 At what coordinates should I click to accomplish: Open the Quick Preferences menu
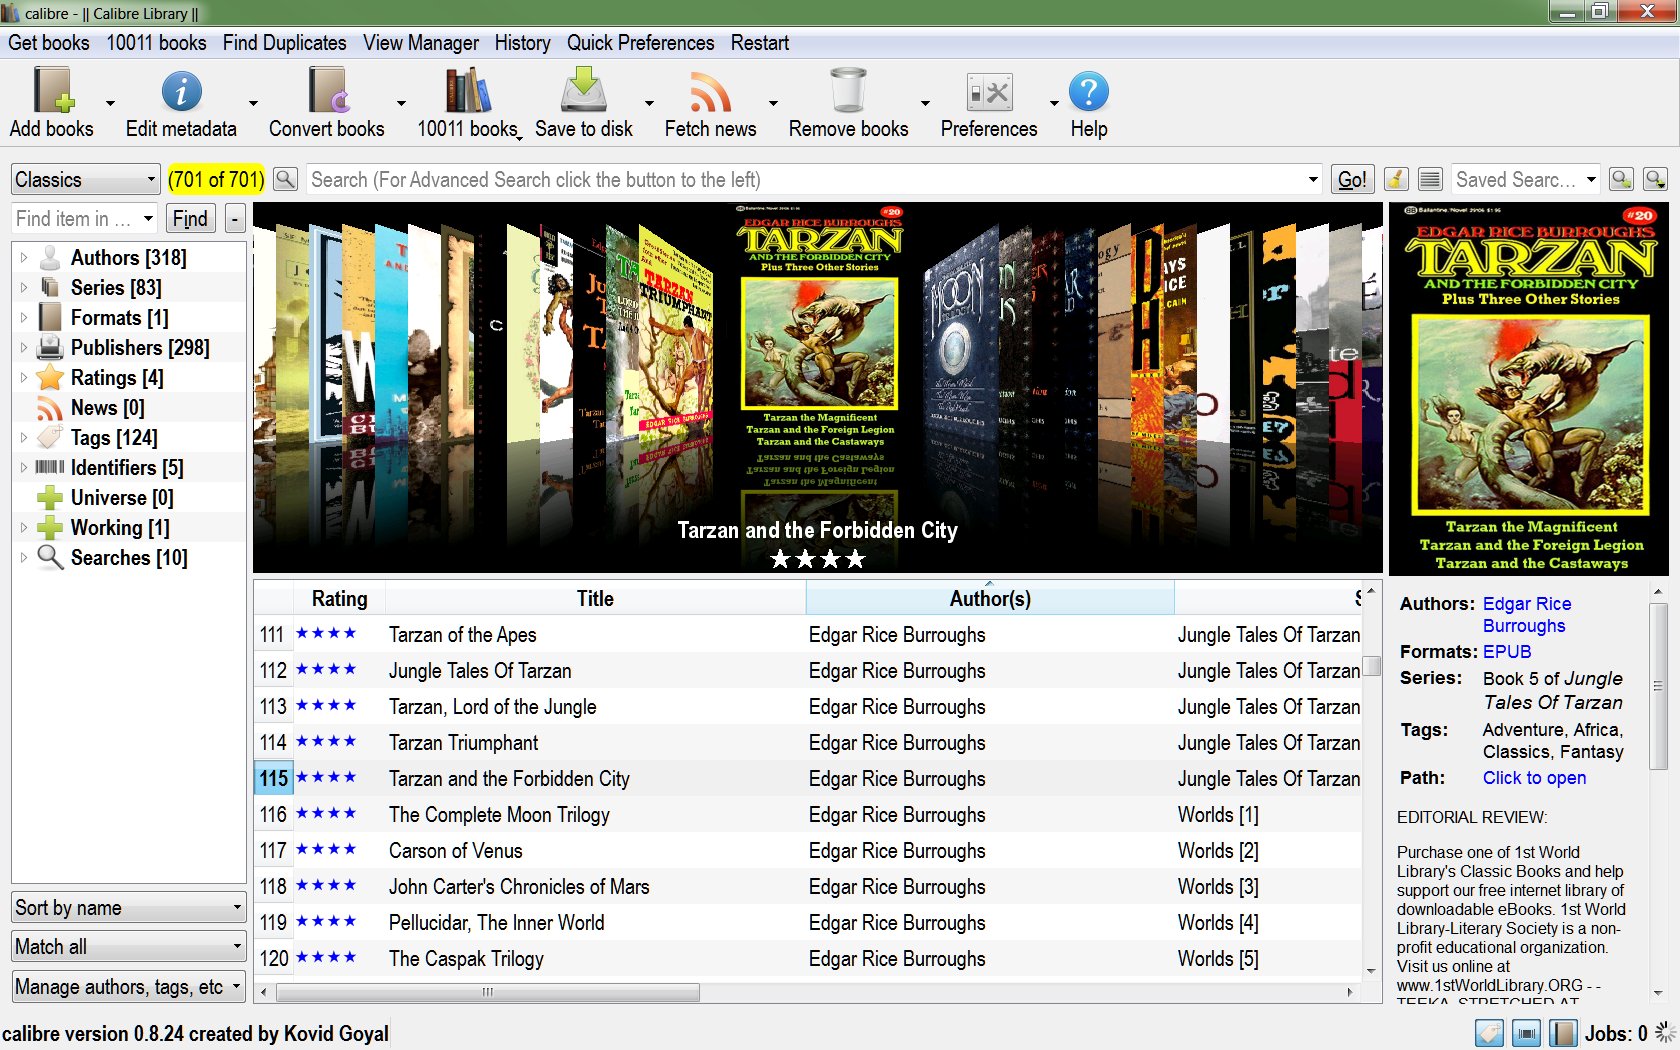641,43
